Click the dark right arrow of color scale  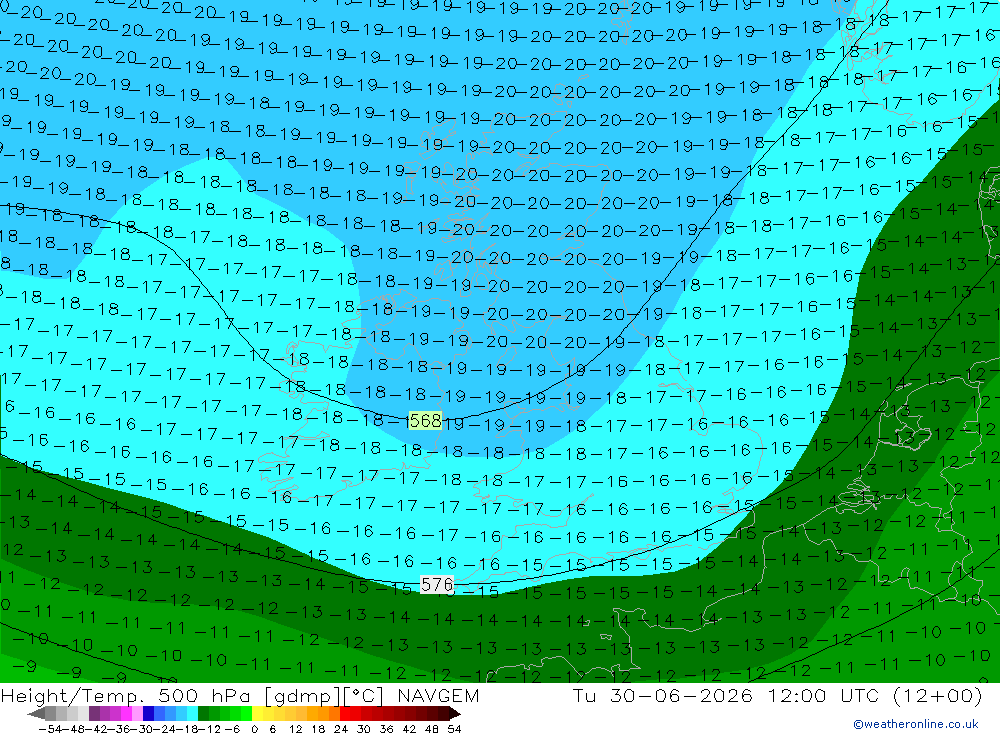[x=454, y=714]
